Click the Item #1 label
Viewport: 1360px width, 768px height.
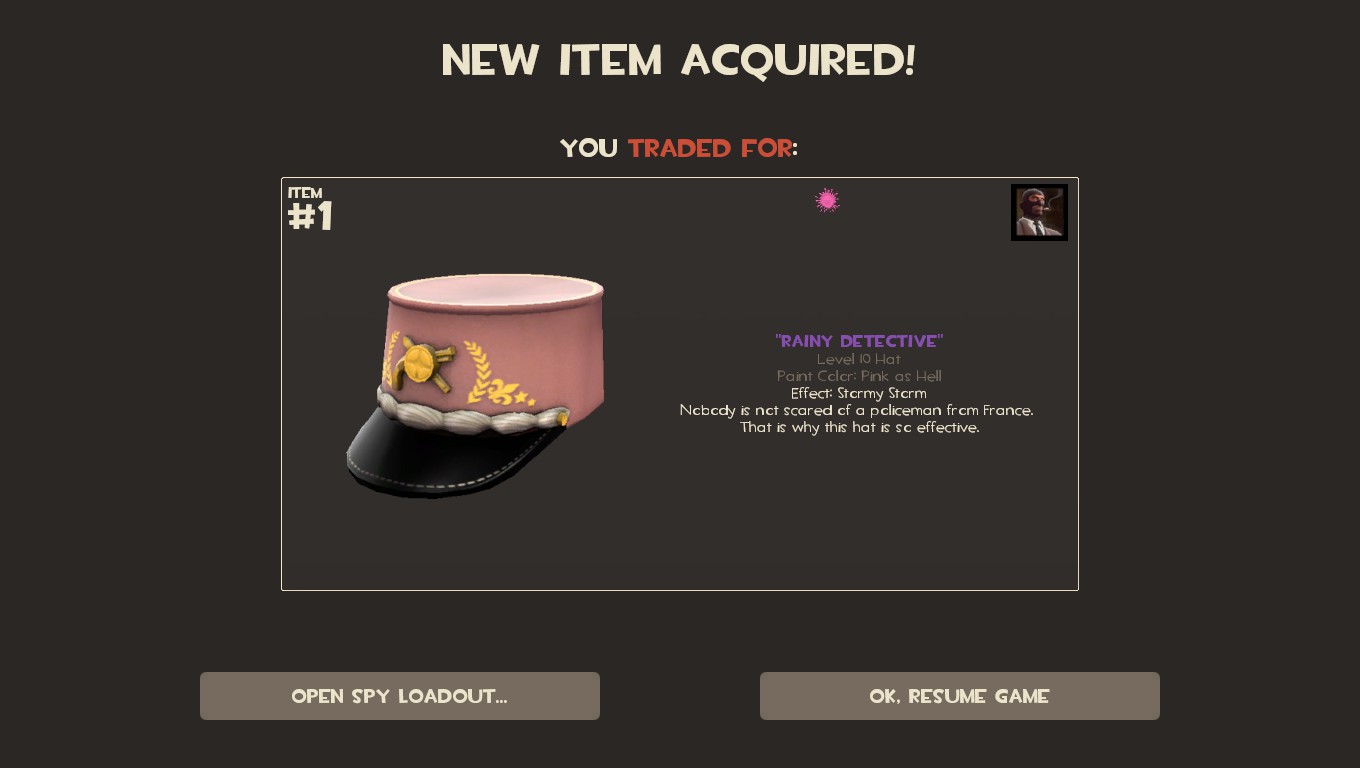tap(310, 210)
